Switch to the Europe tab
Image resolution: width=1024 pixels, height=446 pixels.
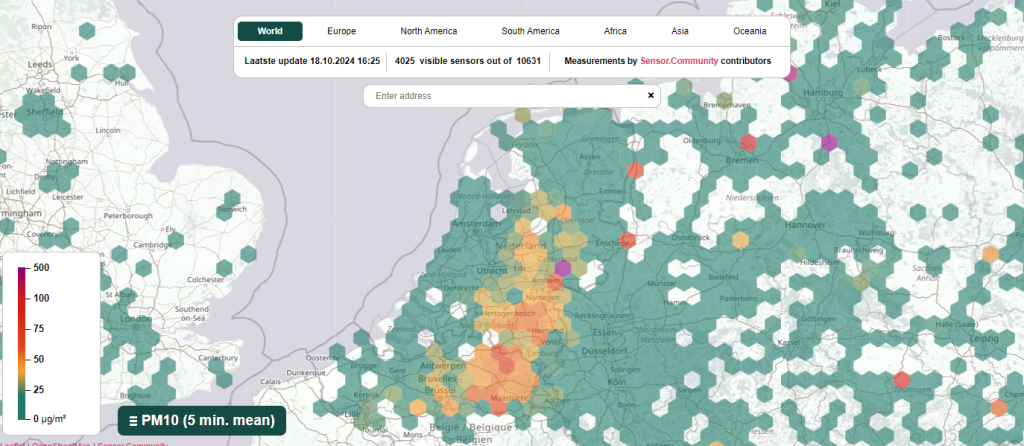click(342, 31)
